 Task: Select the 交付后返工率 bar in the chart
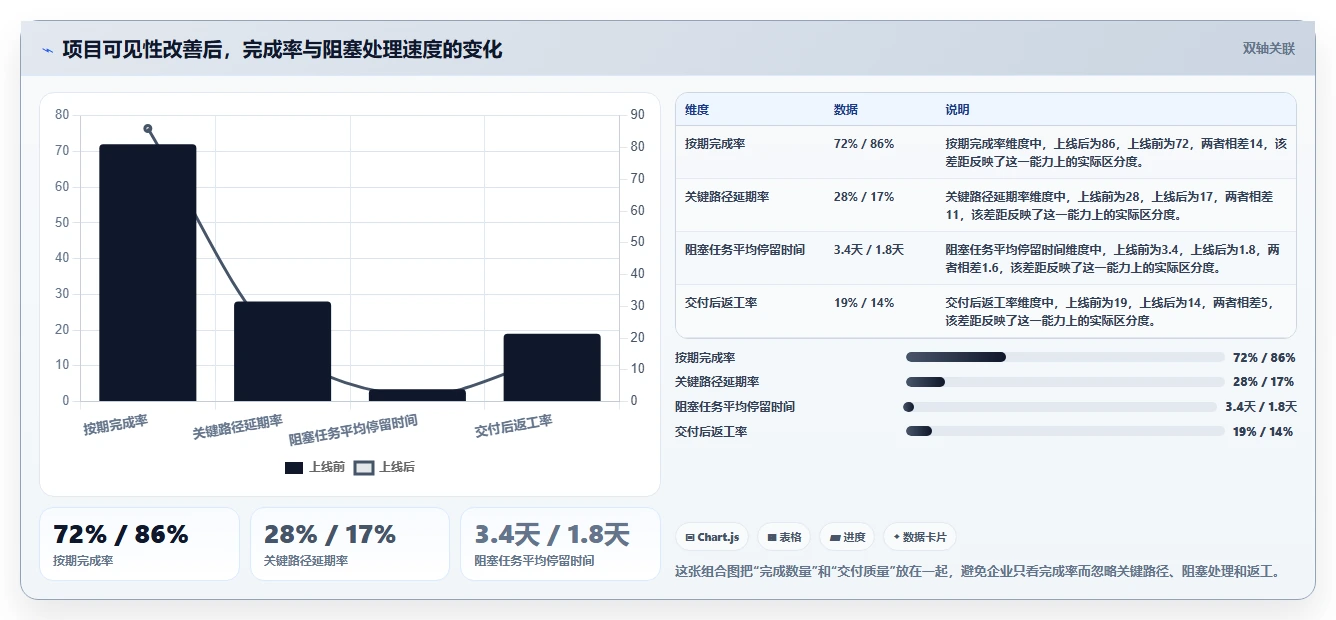tap(552, 367)
